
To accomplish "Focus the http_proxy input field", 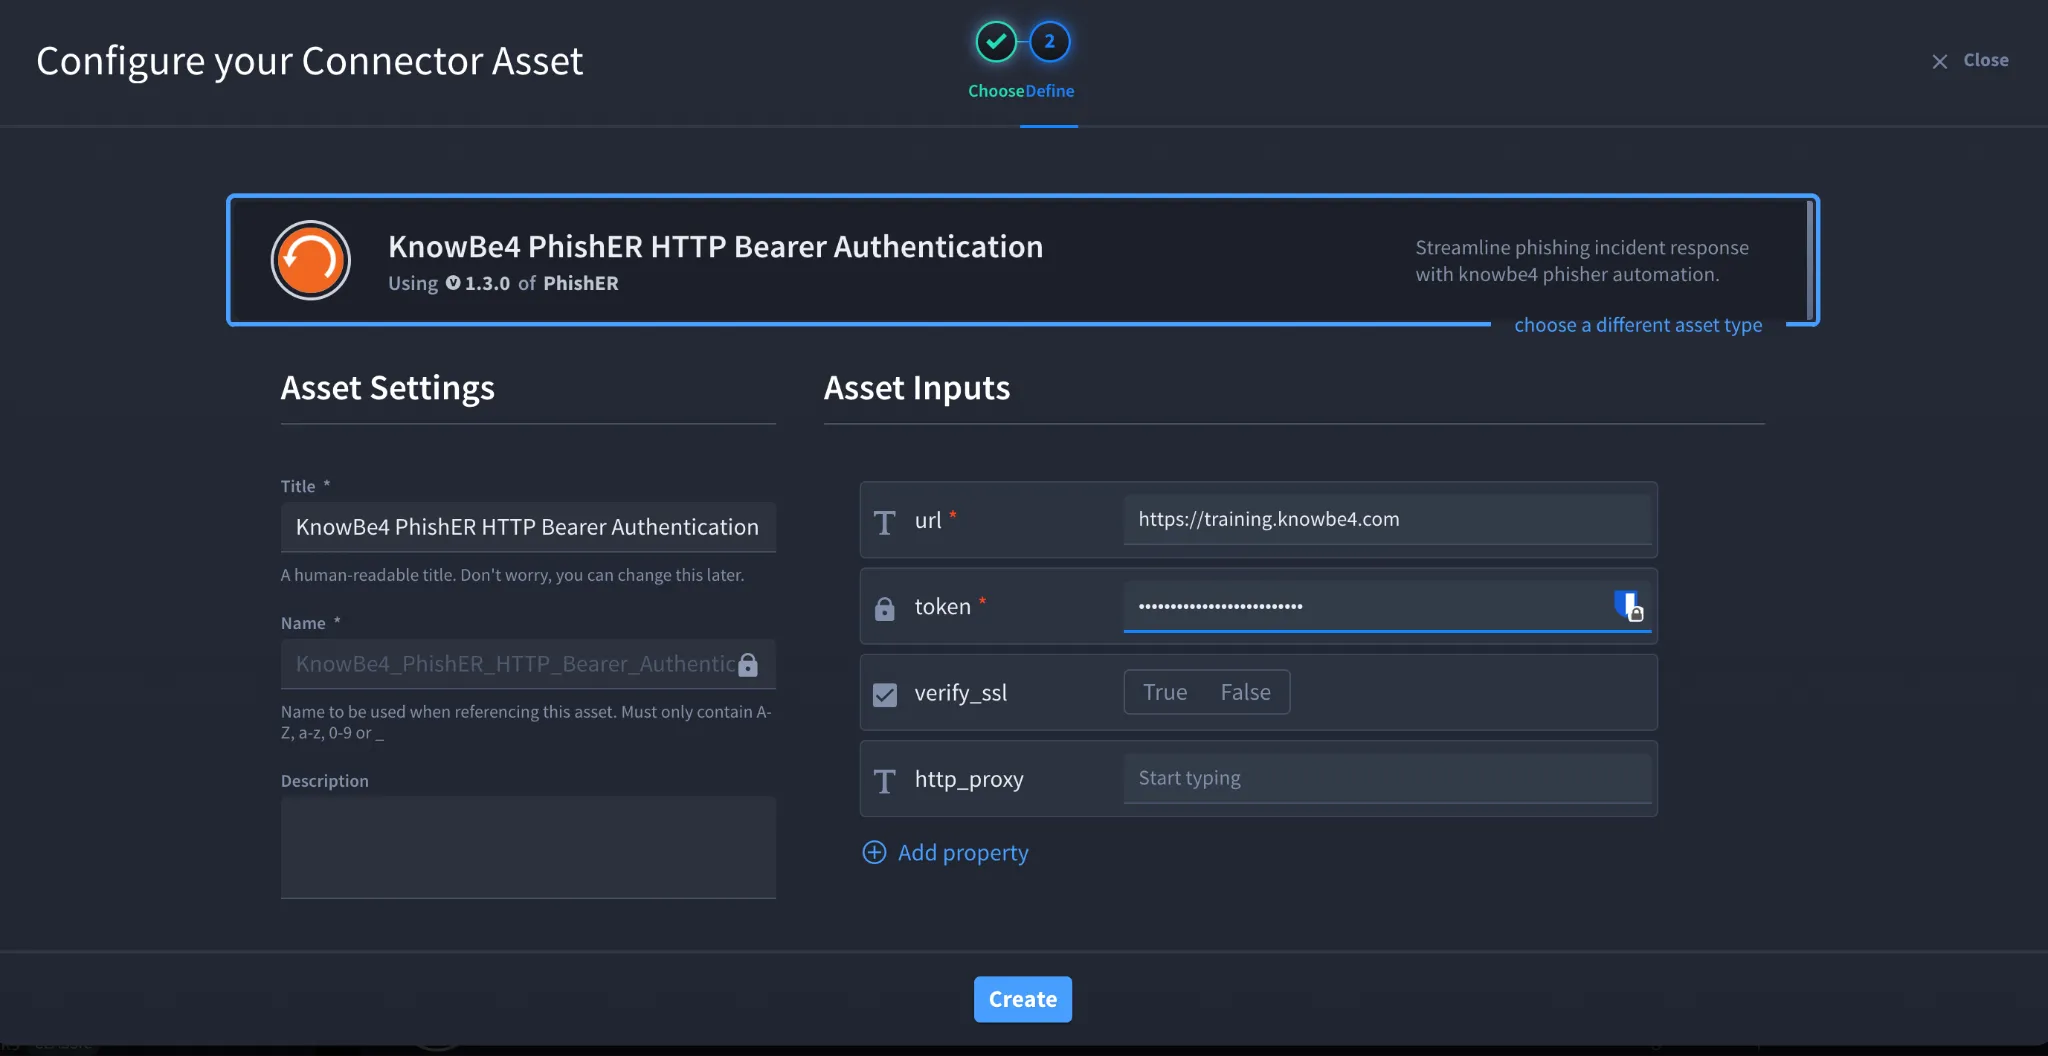I will (x=1387, y=778).
